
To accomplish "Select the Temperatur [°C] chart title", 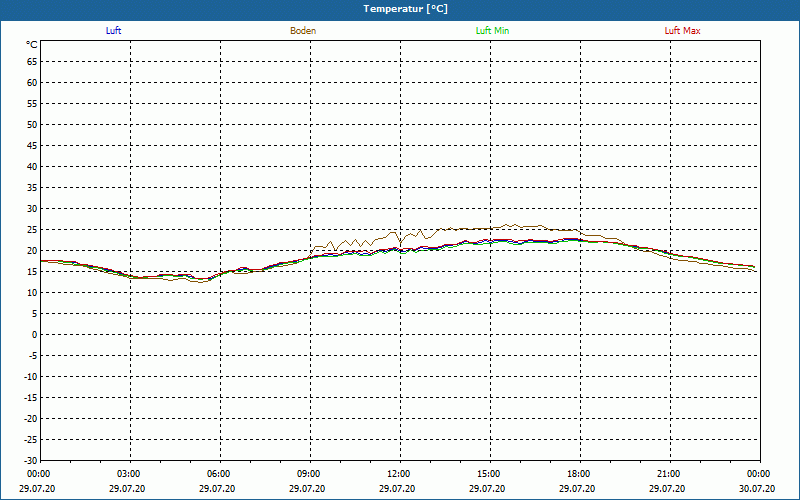I will point(406,9).
